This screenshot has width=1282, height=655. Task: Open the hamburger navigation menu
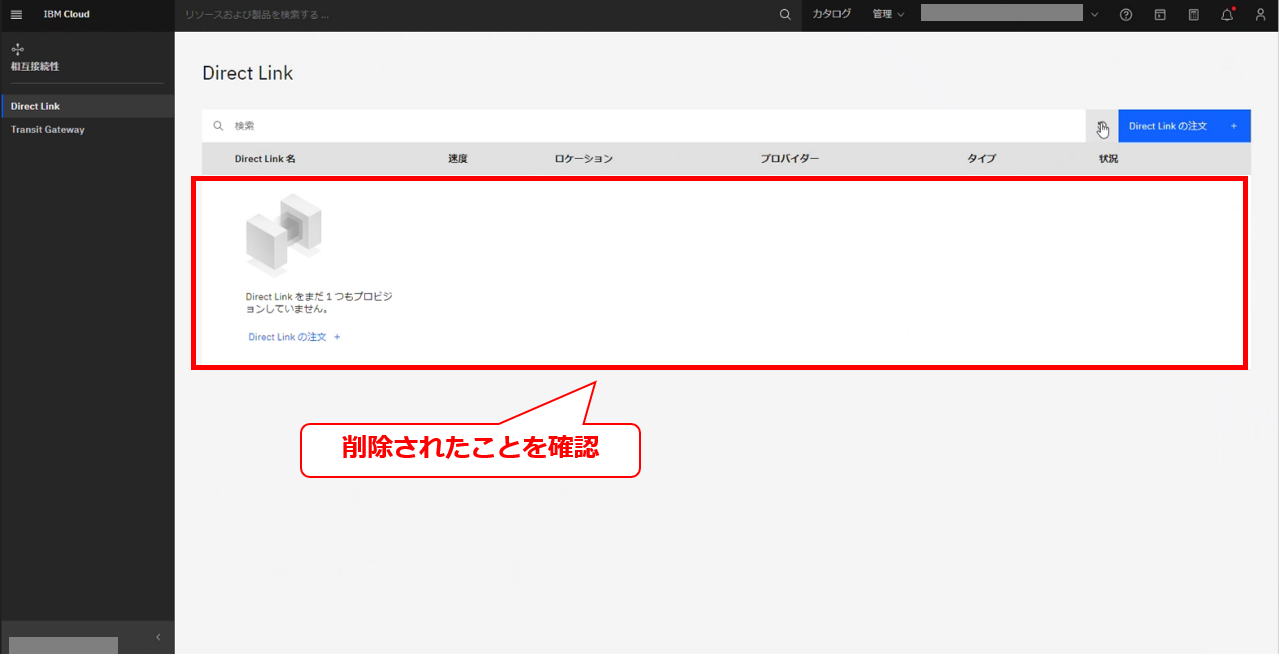16,15
